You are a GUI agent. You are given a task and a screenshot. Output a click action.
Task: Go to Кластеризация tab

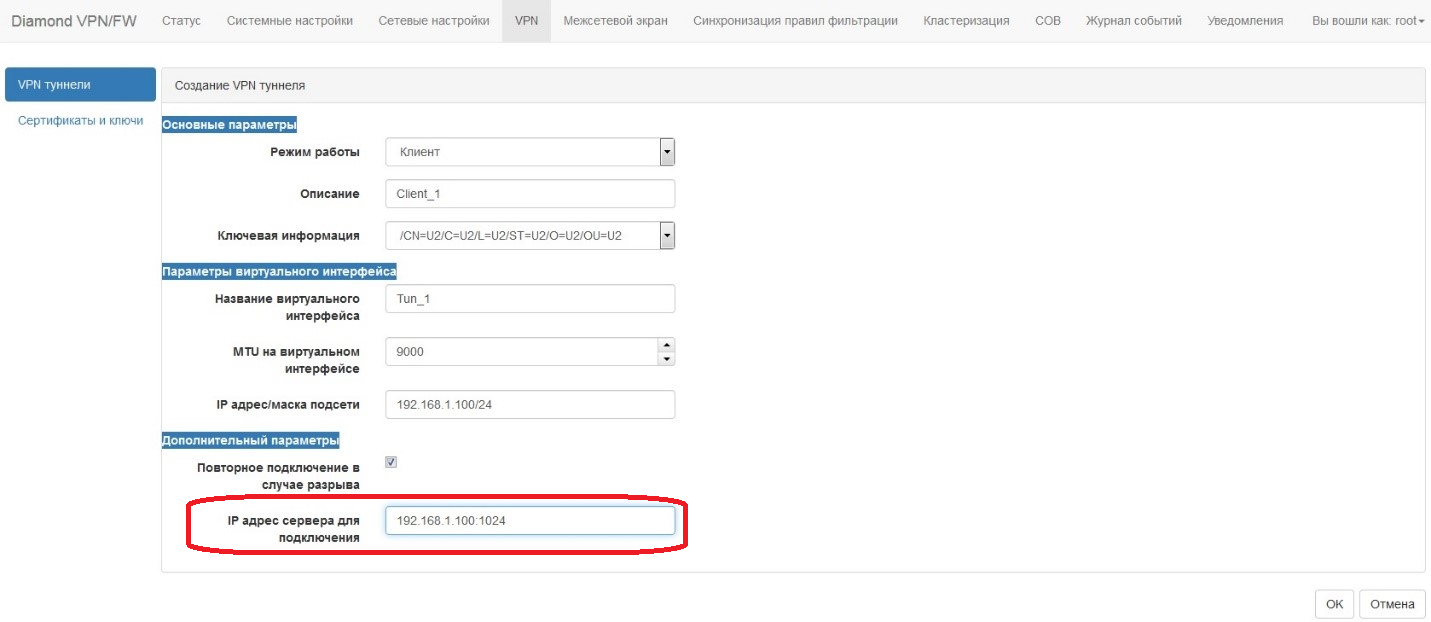point(966,21)
